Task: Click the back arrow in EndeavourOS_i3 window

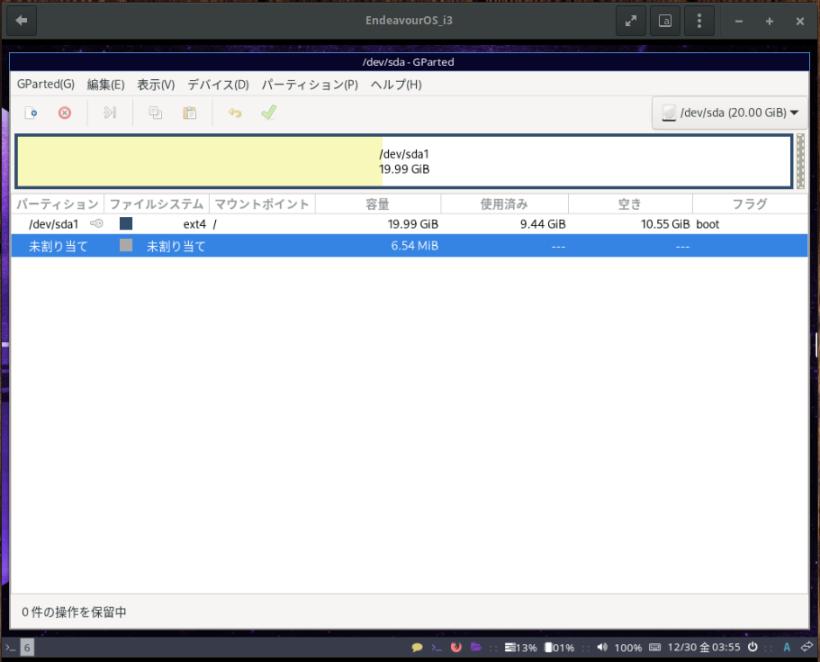Action: [x=21, y=20]
